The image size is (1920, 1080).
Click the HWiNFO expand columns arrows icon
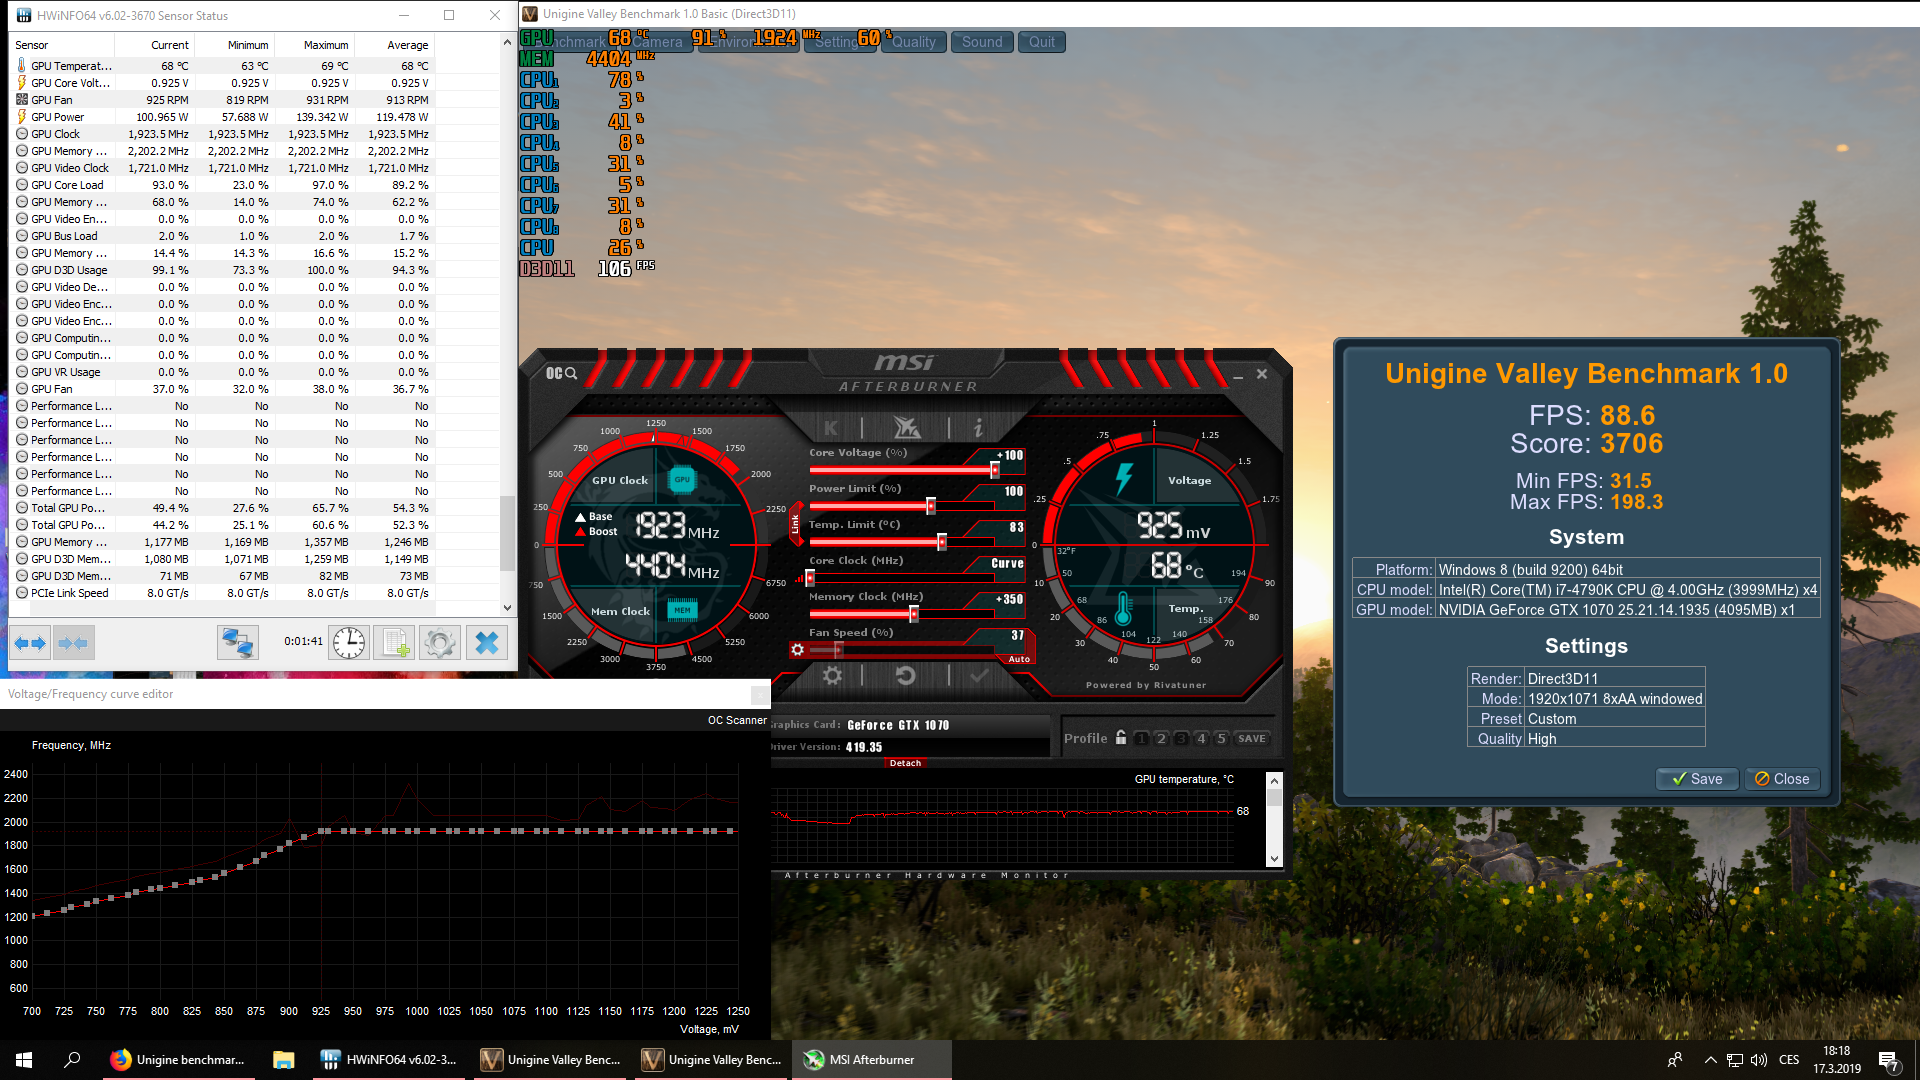pyautogui.click(x=30, y=643)
